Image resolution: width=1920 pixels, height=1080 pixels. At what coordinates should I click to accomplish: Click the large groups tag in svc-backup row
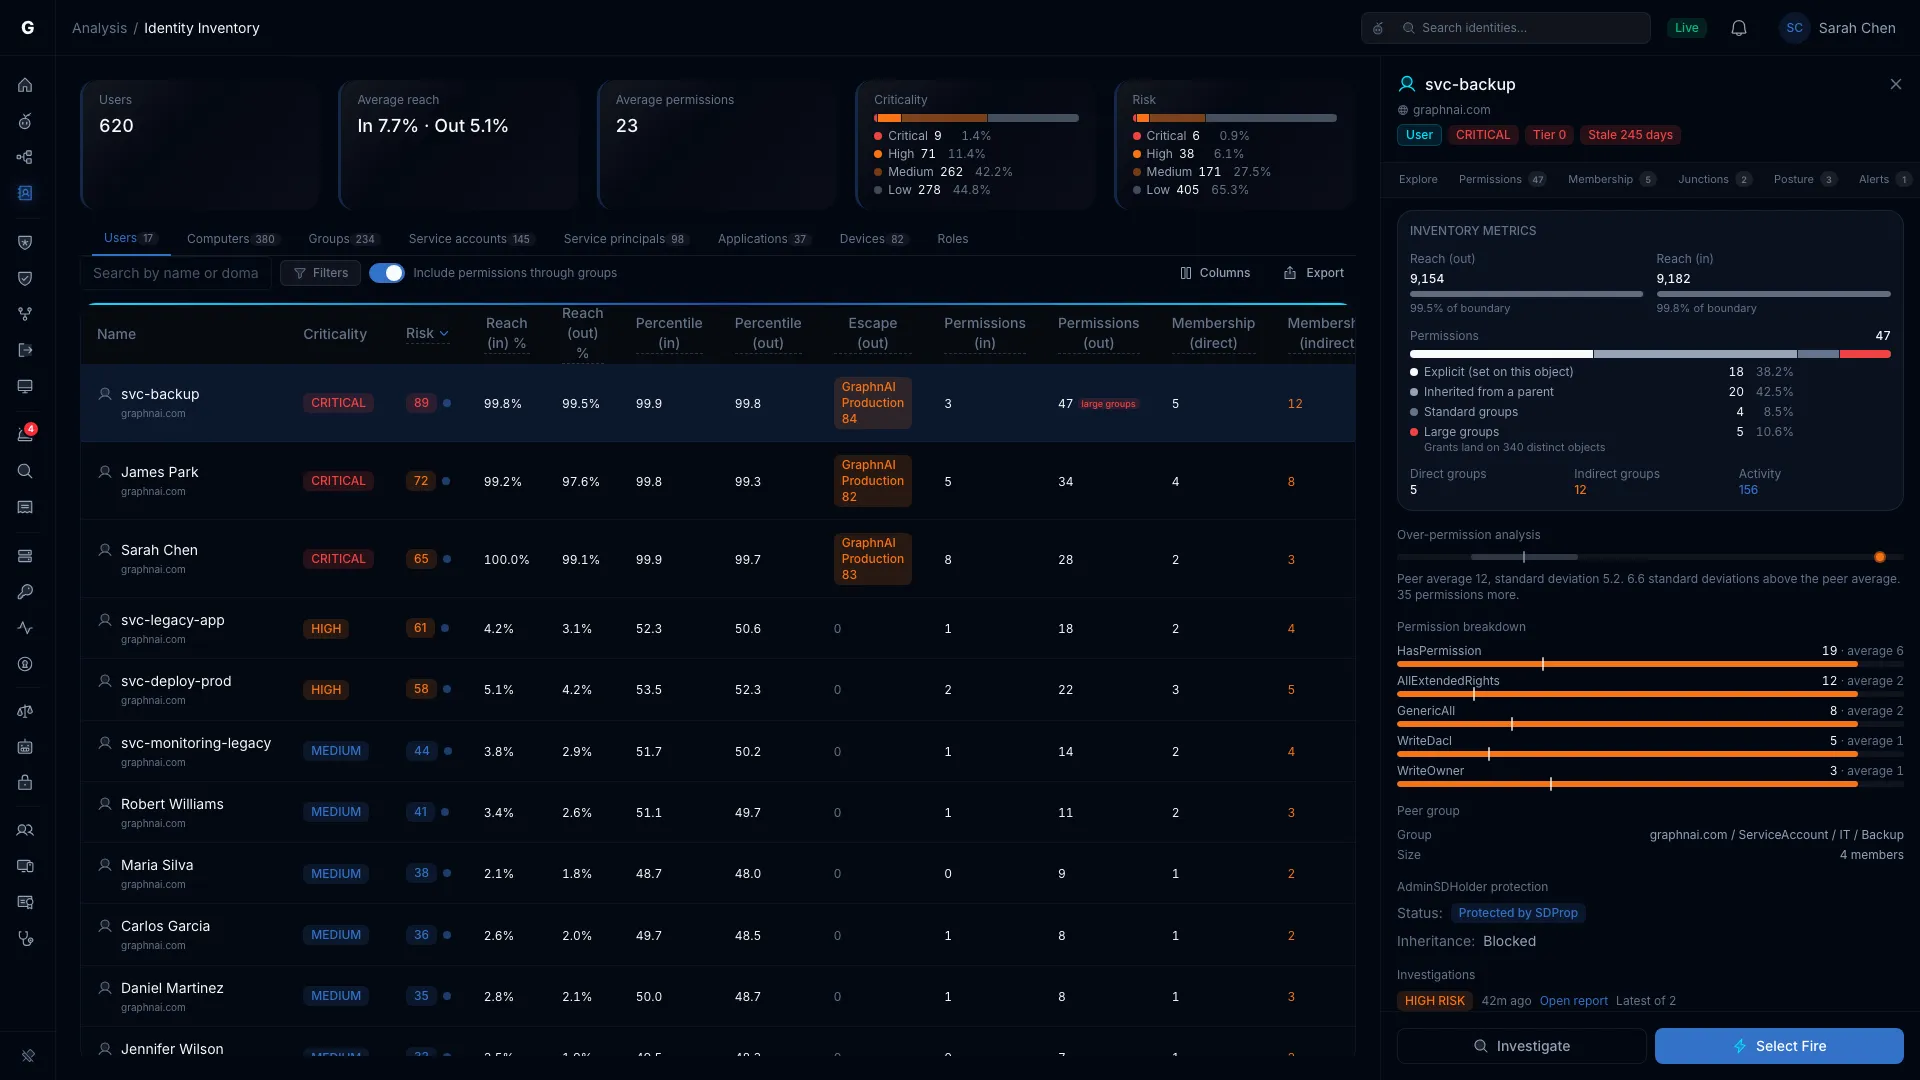pyautogui.click(x=1108, y=404)
